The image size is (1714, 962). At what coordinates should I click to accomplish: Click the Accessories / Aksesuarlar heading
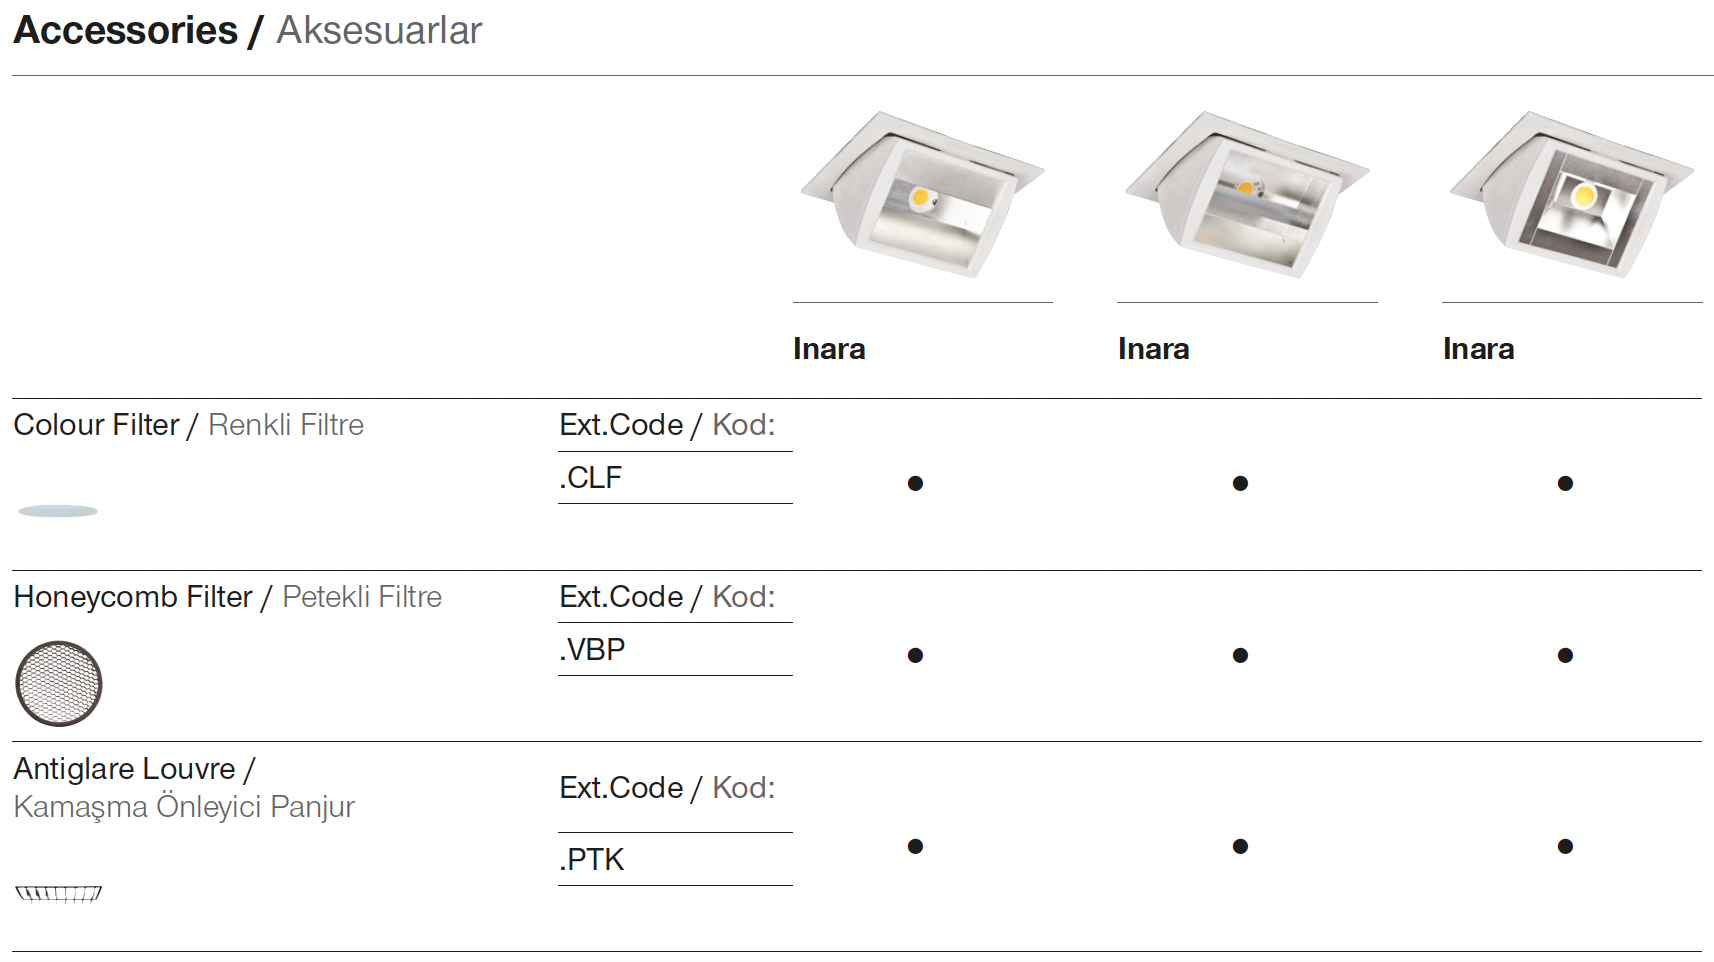[x=247, y=31]
